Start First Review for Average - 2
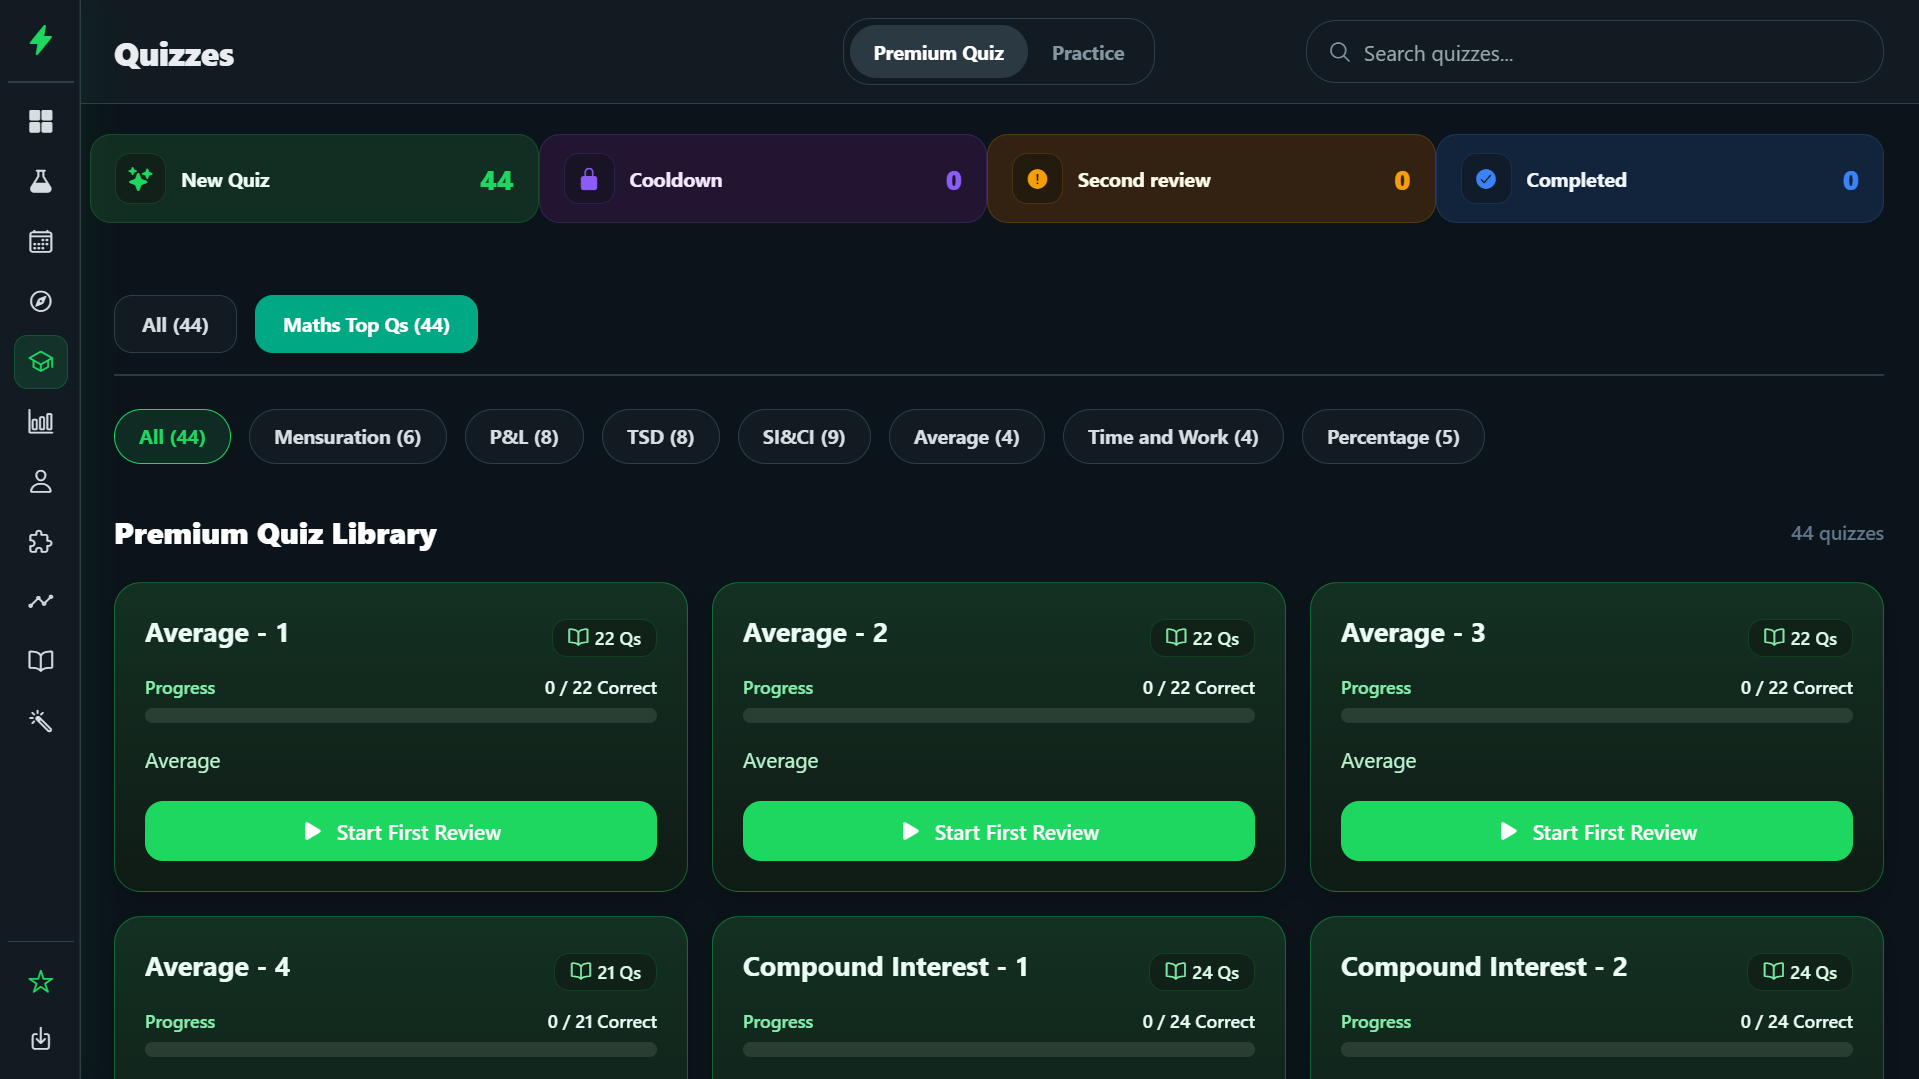 point(999,831)
